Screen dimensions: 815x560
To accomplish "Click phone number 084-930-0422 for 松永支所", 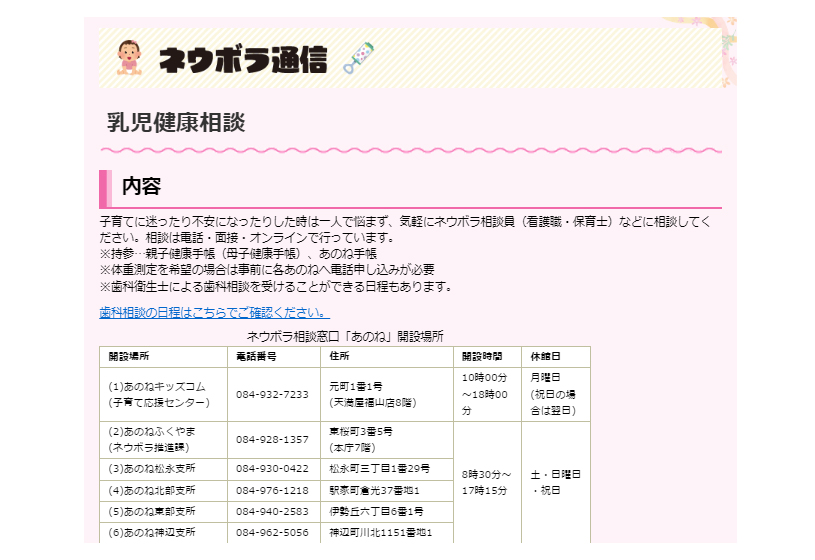I will (x=272, y=468).
